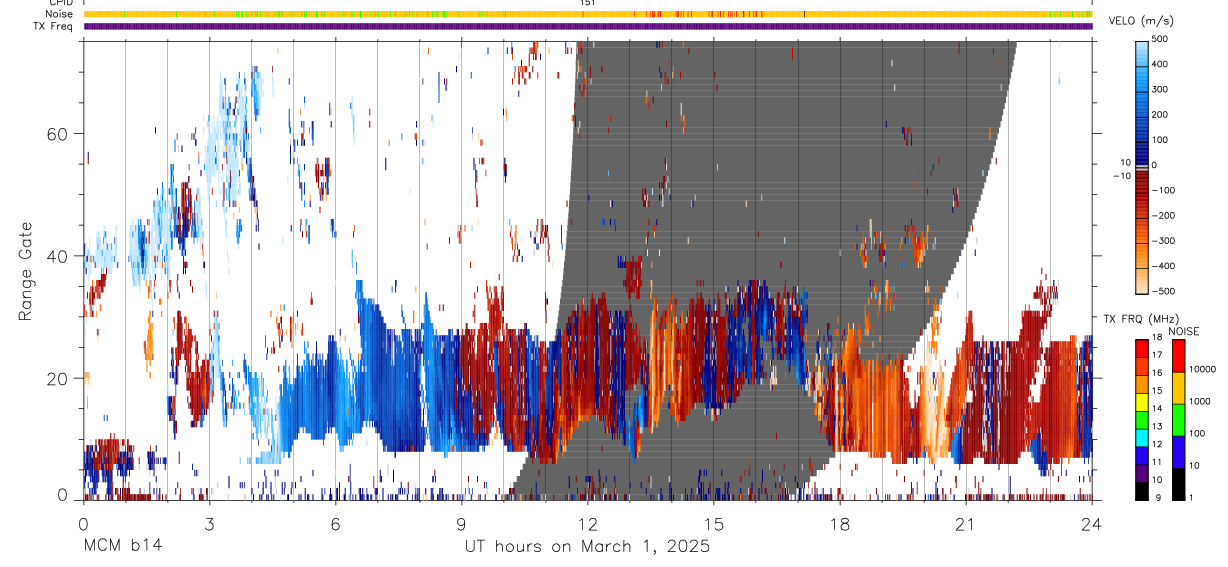Screen dimensions: 1228x567
Task: Click the black 9–10 MHz swatch in TX FRQ legend
Action: (1142, 490)
